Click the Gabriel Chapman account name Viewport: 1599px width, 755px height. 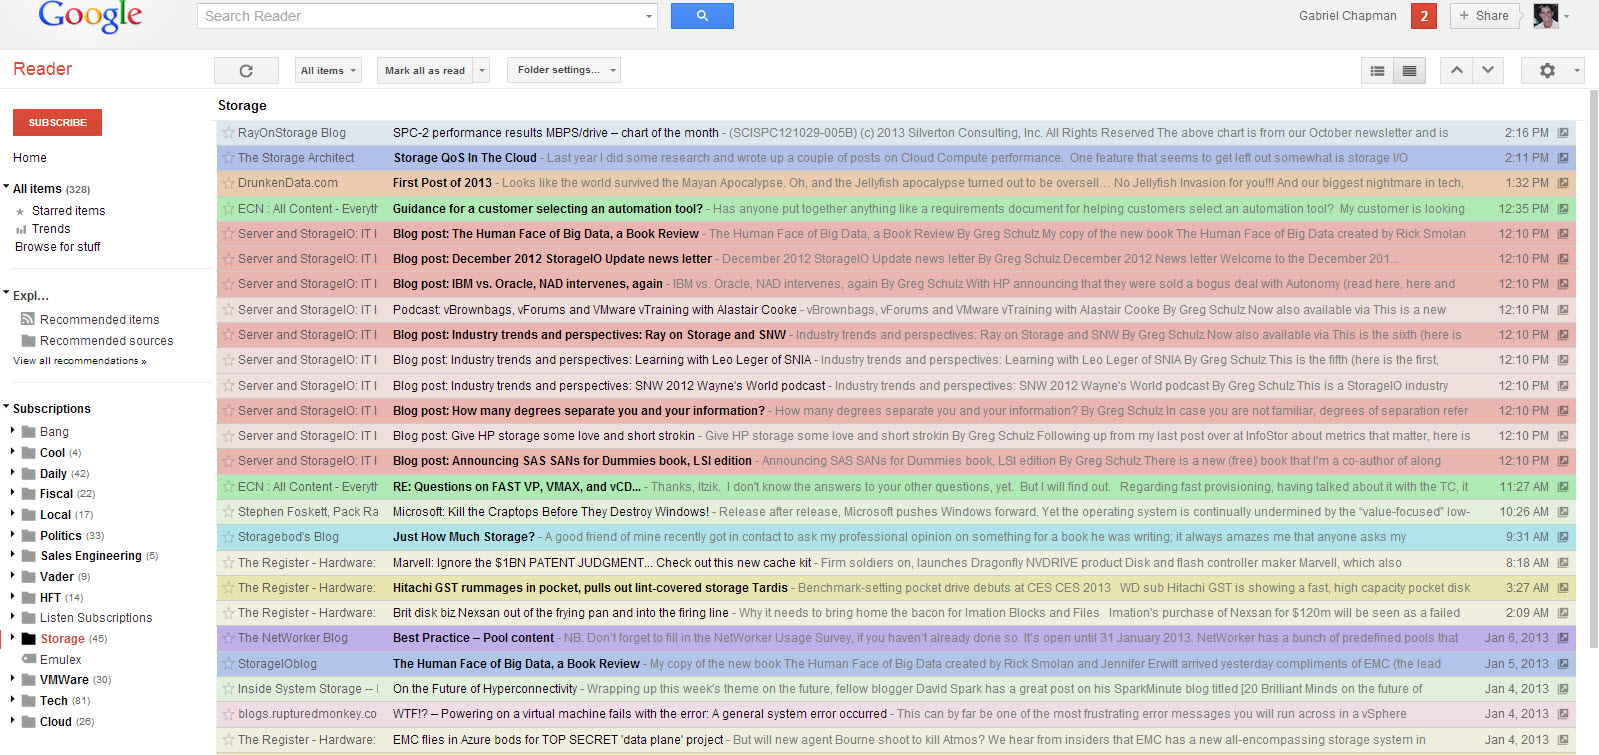tap(1347, 16)
